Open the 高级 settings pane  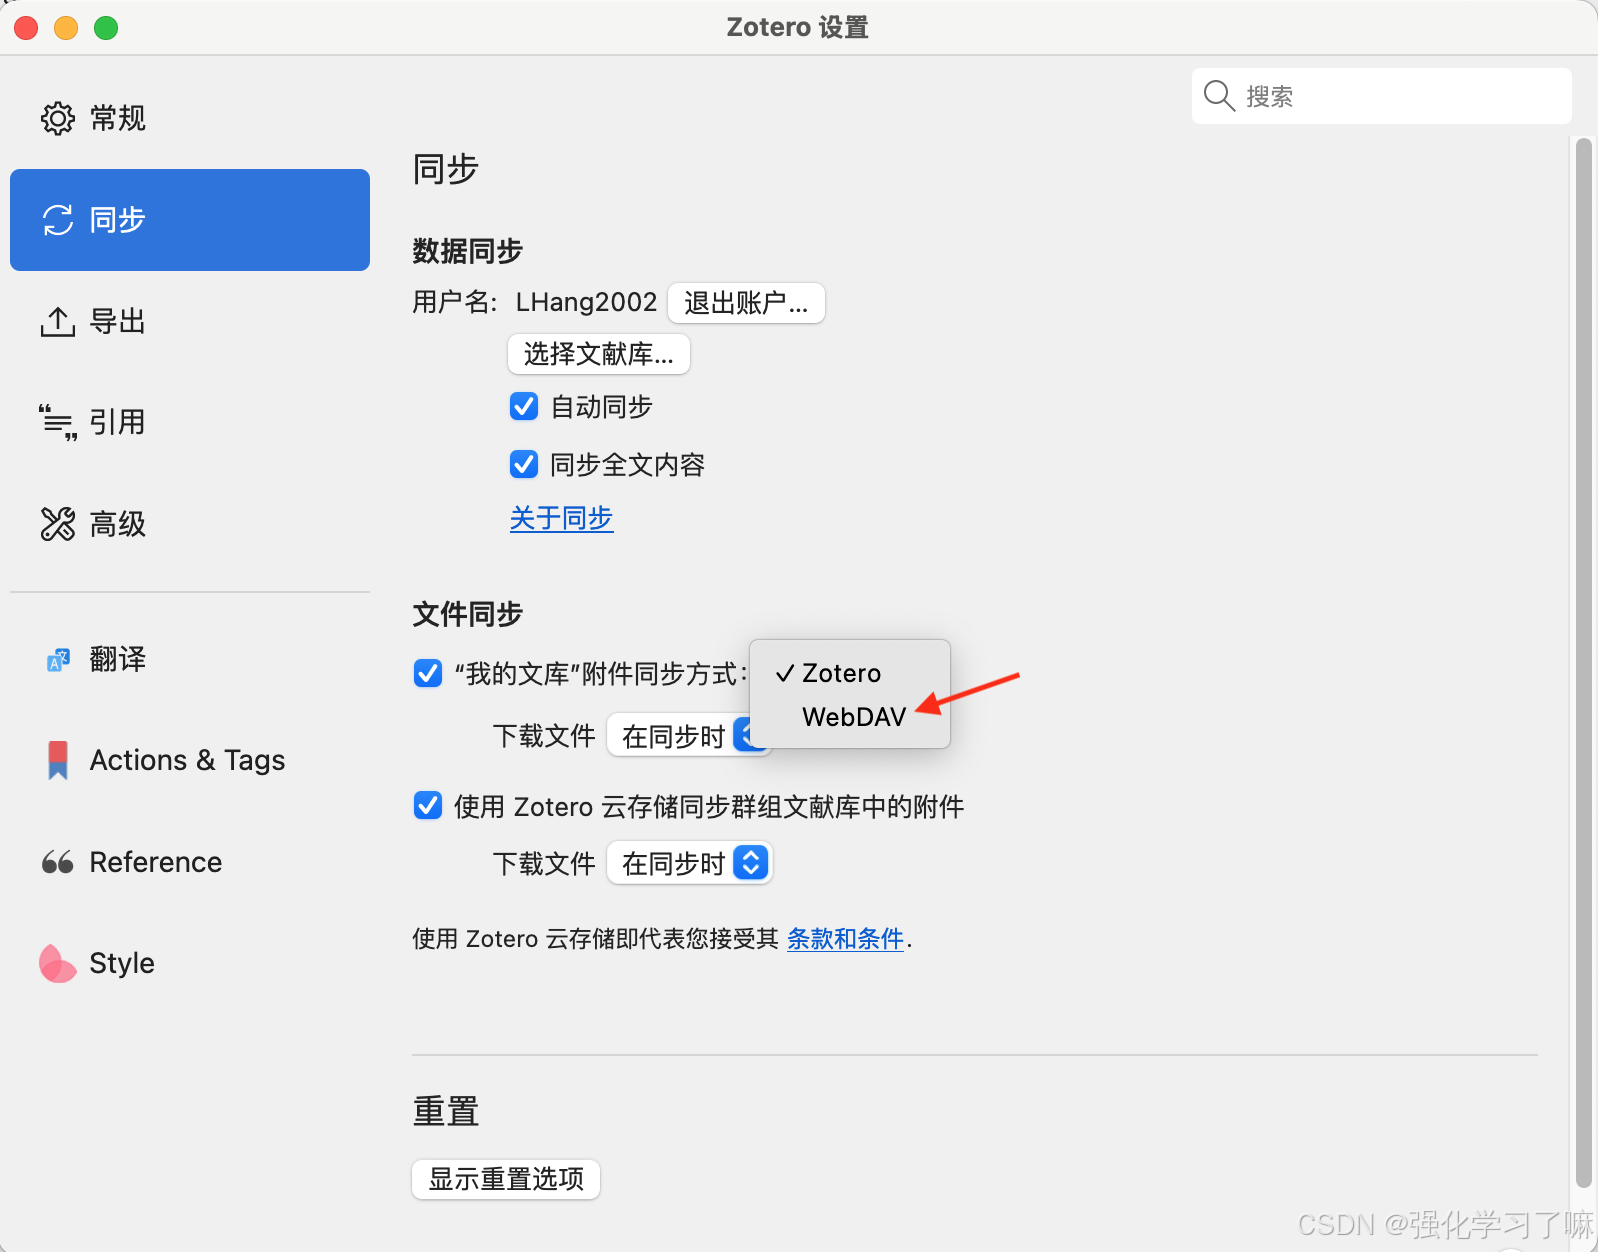coord(190,524)
